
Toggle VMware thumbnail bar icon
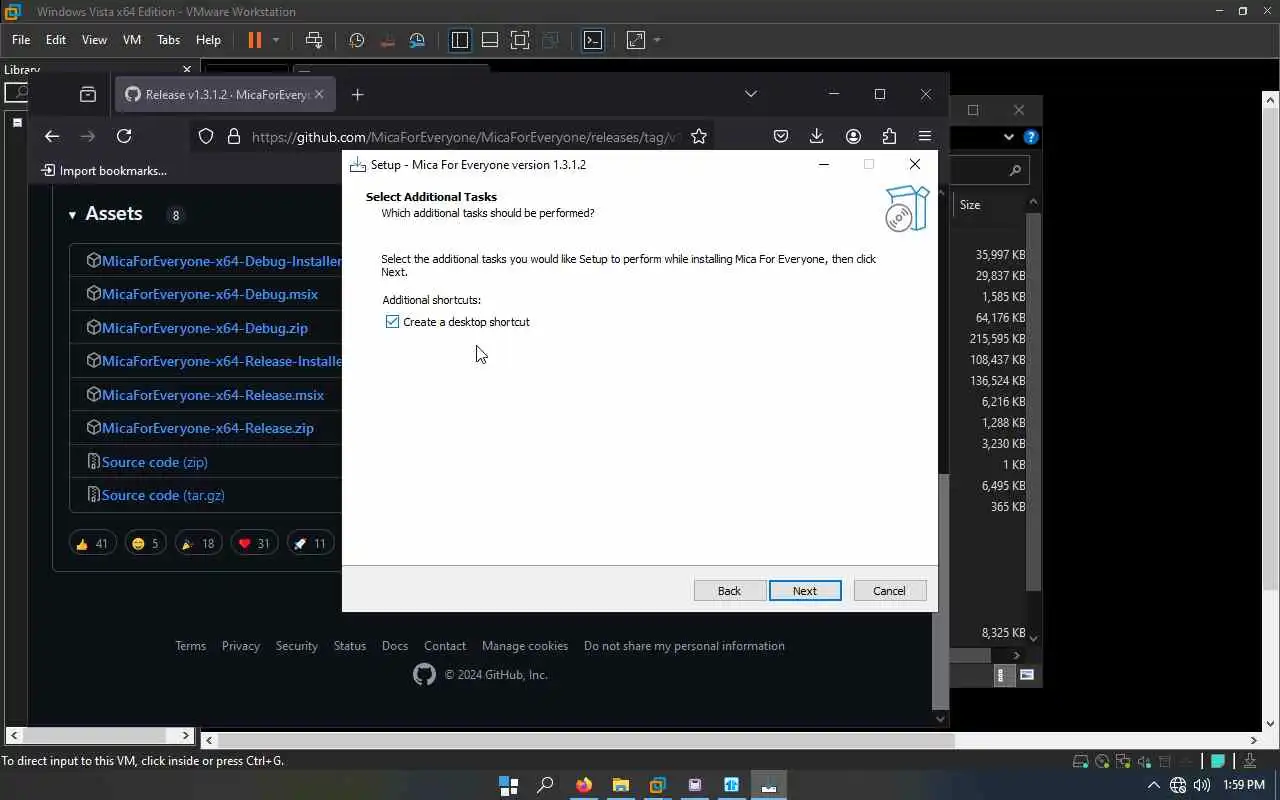[x=490, y=40]
